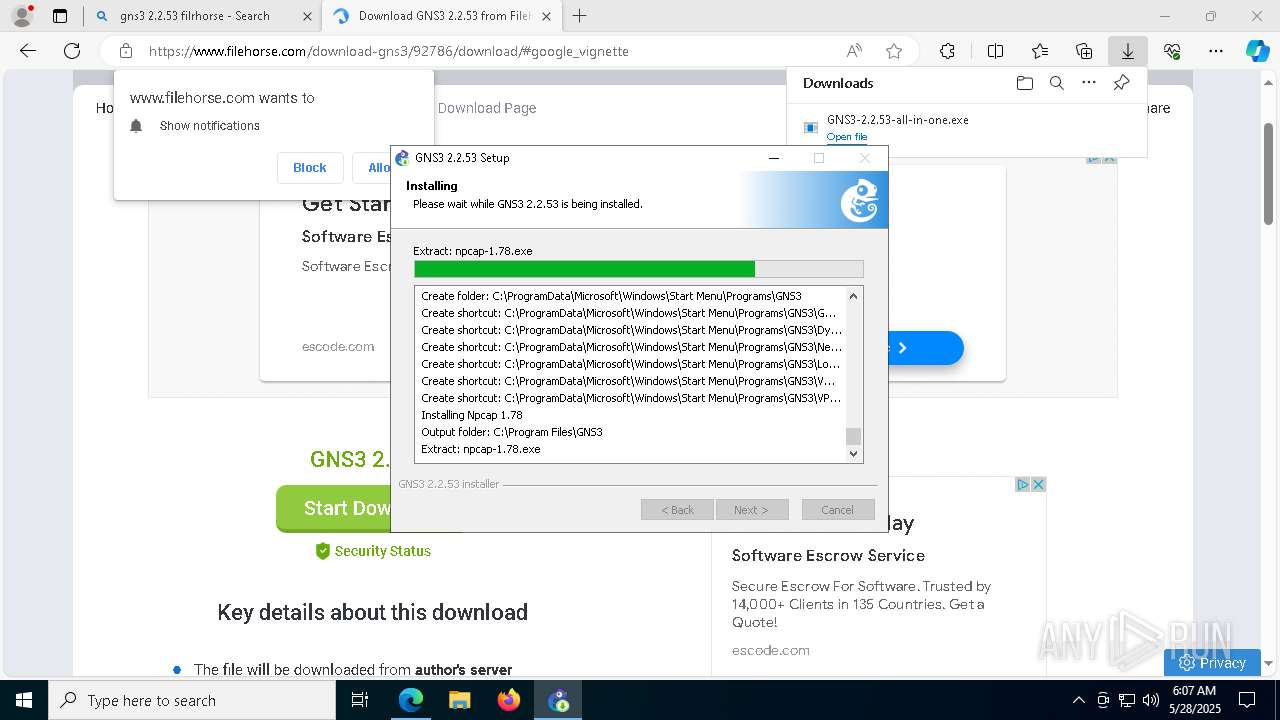The height and width of the screenshot is (720, 1280).
Task: Click the clock showing 6:07 AM
Action: pyautogui.click(x=1194, y=691)
